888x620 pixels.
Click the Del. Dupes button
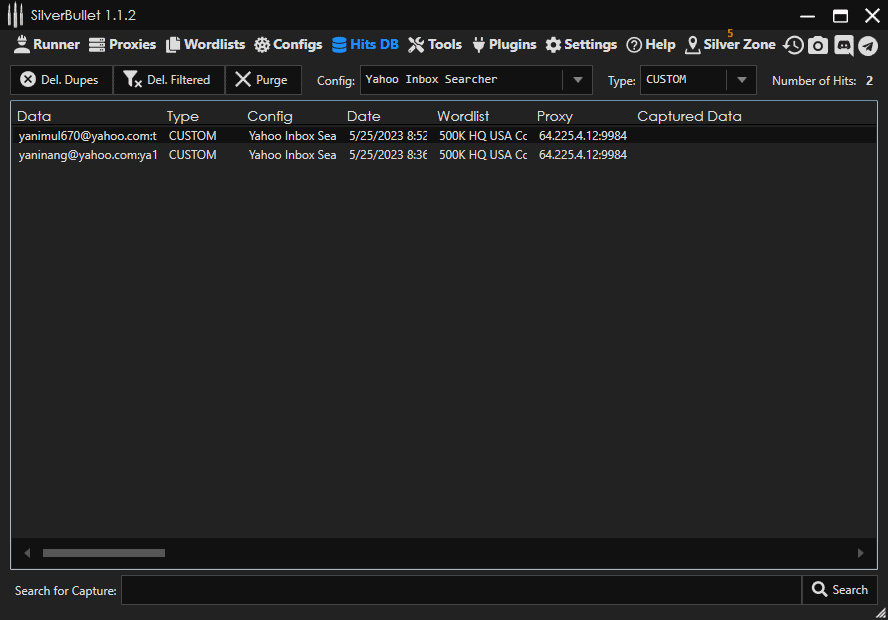tap(61, 80)
